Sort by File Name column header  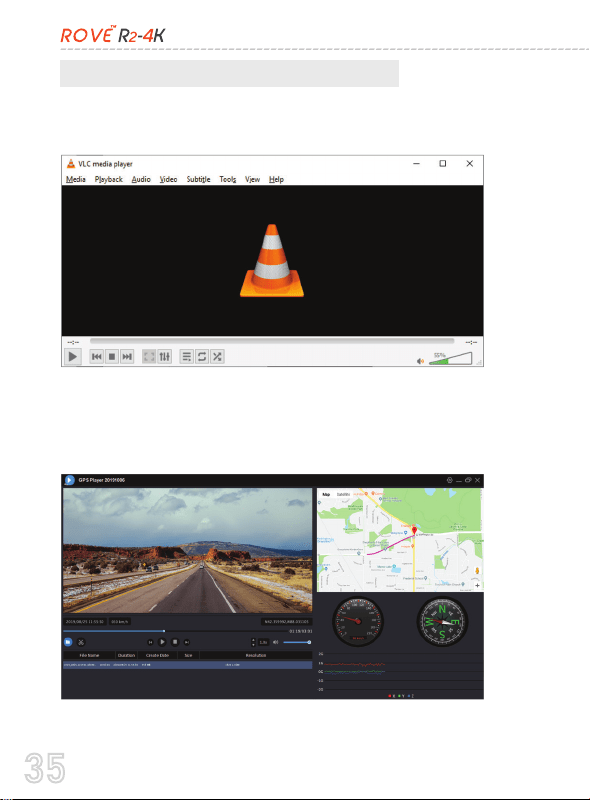89,655
